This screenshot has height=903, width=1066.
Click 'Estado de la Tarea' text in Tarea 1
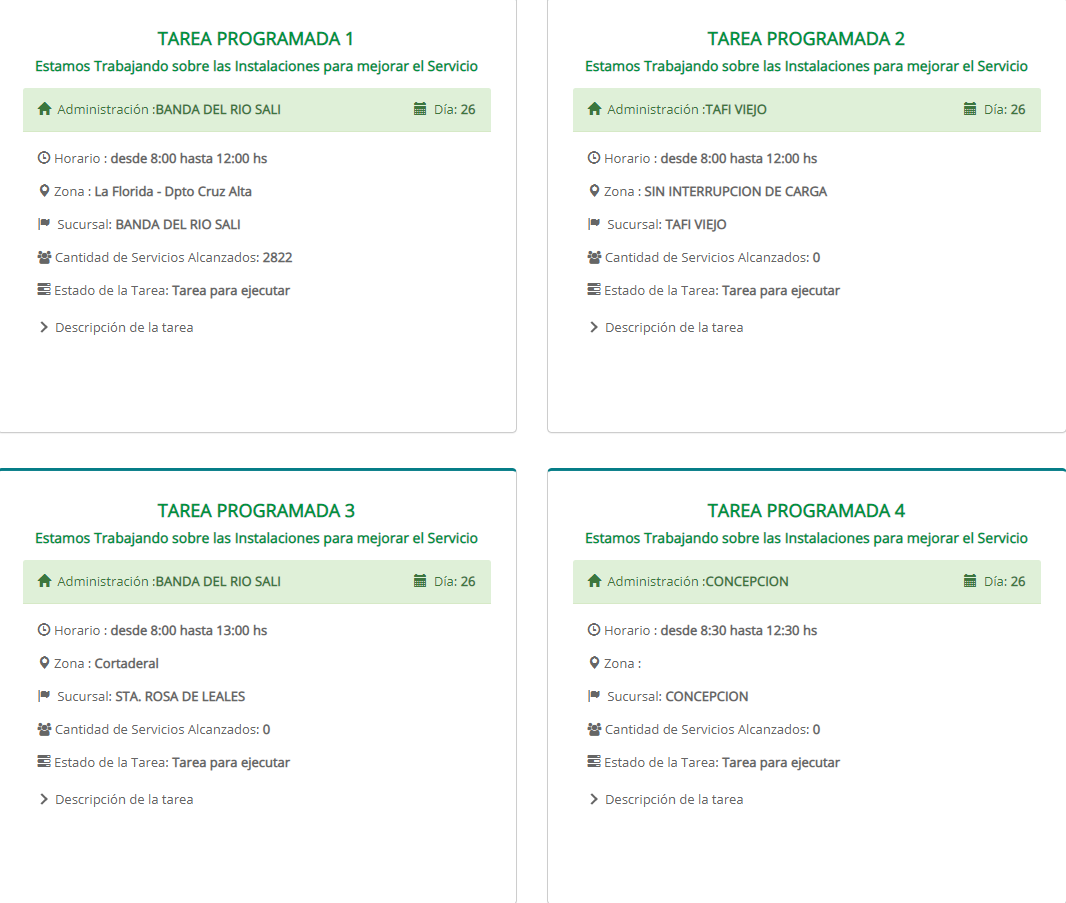(111, 290)
